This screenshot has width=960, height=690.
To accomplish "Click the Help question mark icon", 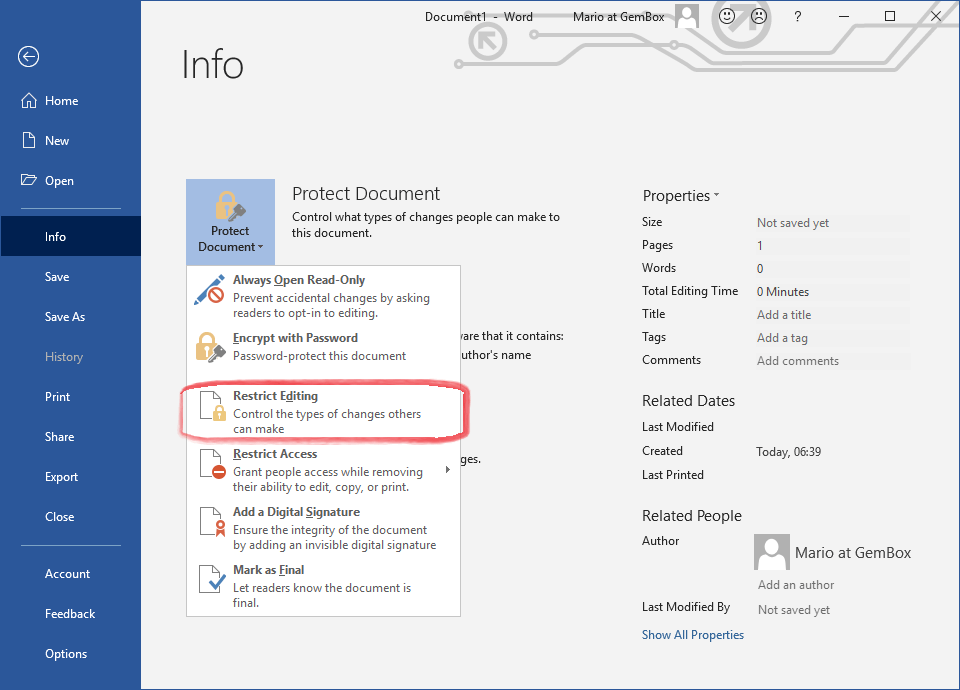I will tap(797, 16).
